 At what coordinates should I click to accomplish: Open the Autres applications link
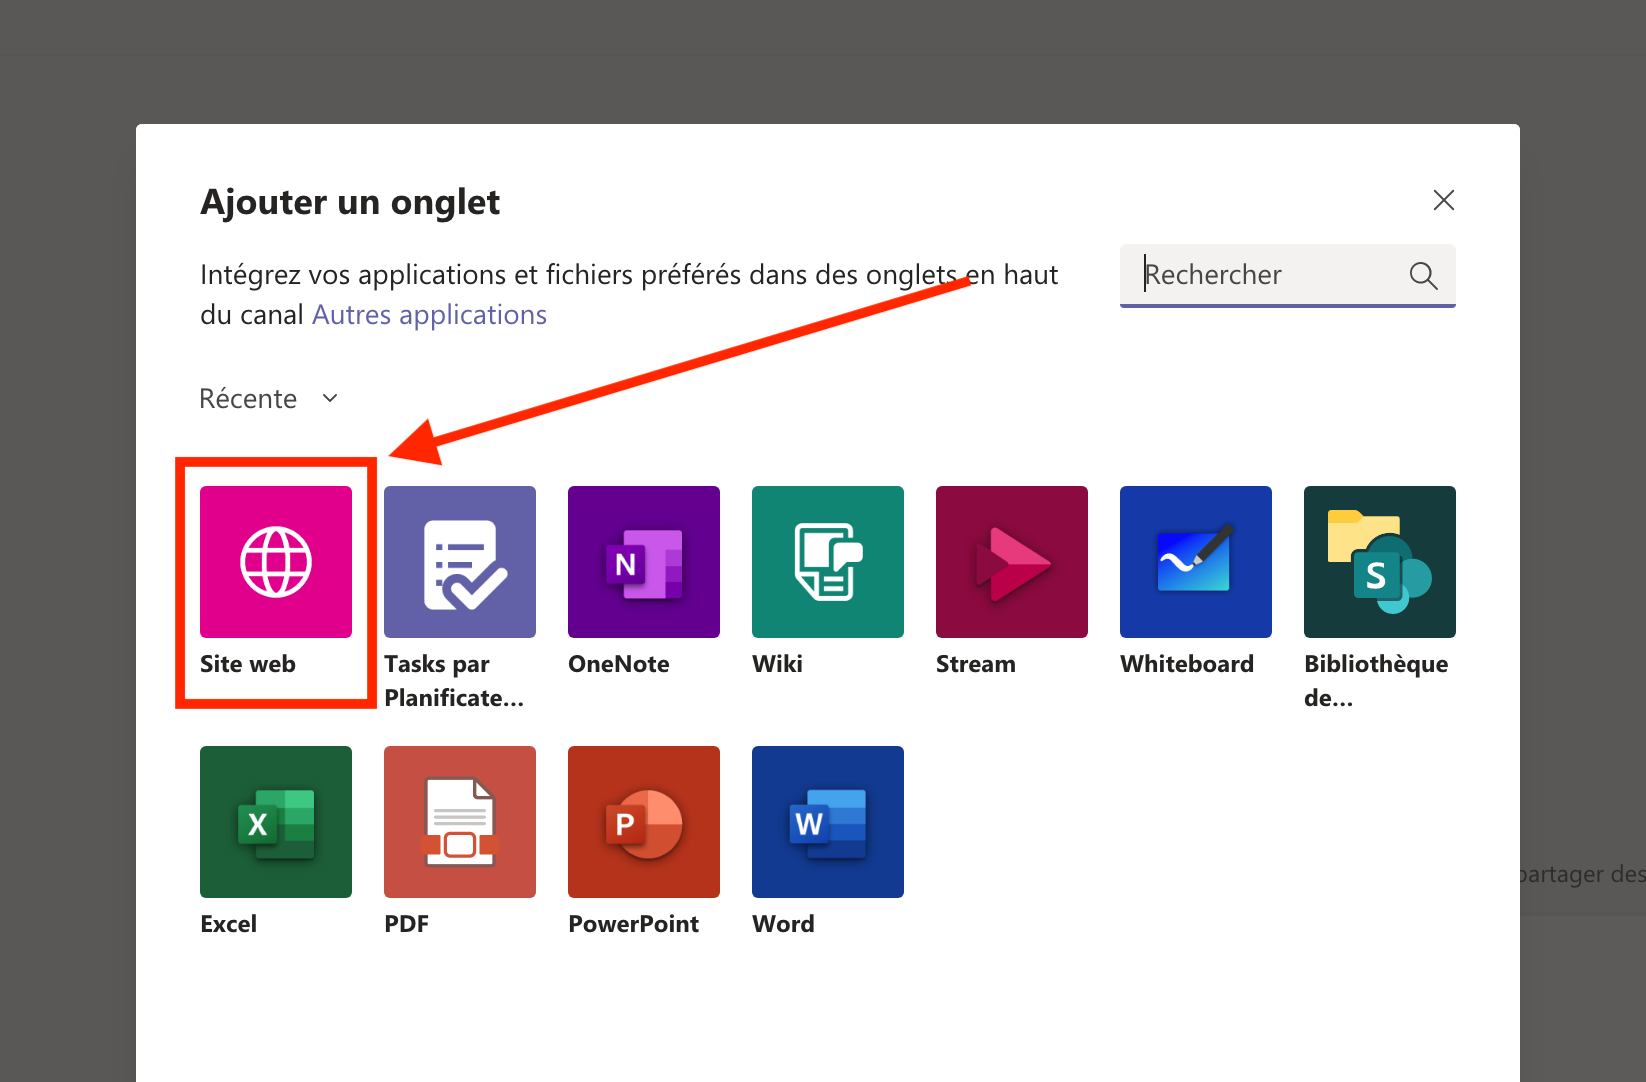tap(429, 315)
